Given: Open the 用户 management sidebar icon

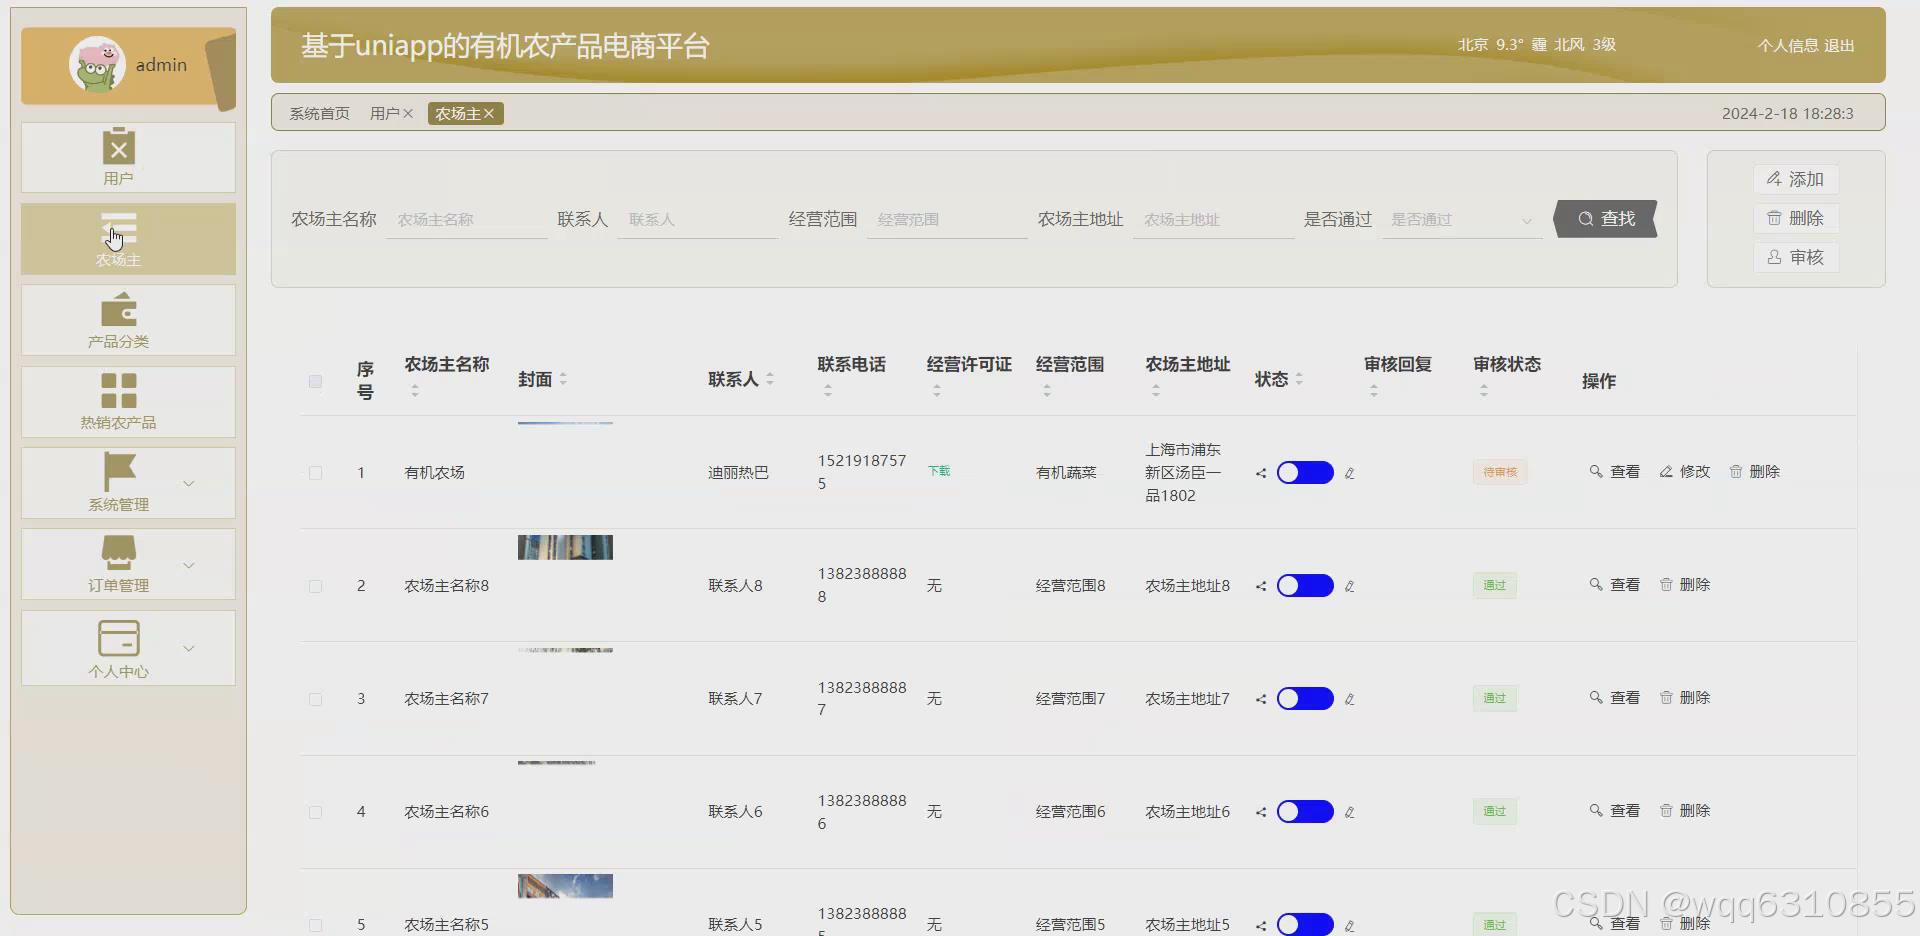Looking at the screenshot, I should [x=118, y=157].
